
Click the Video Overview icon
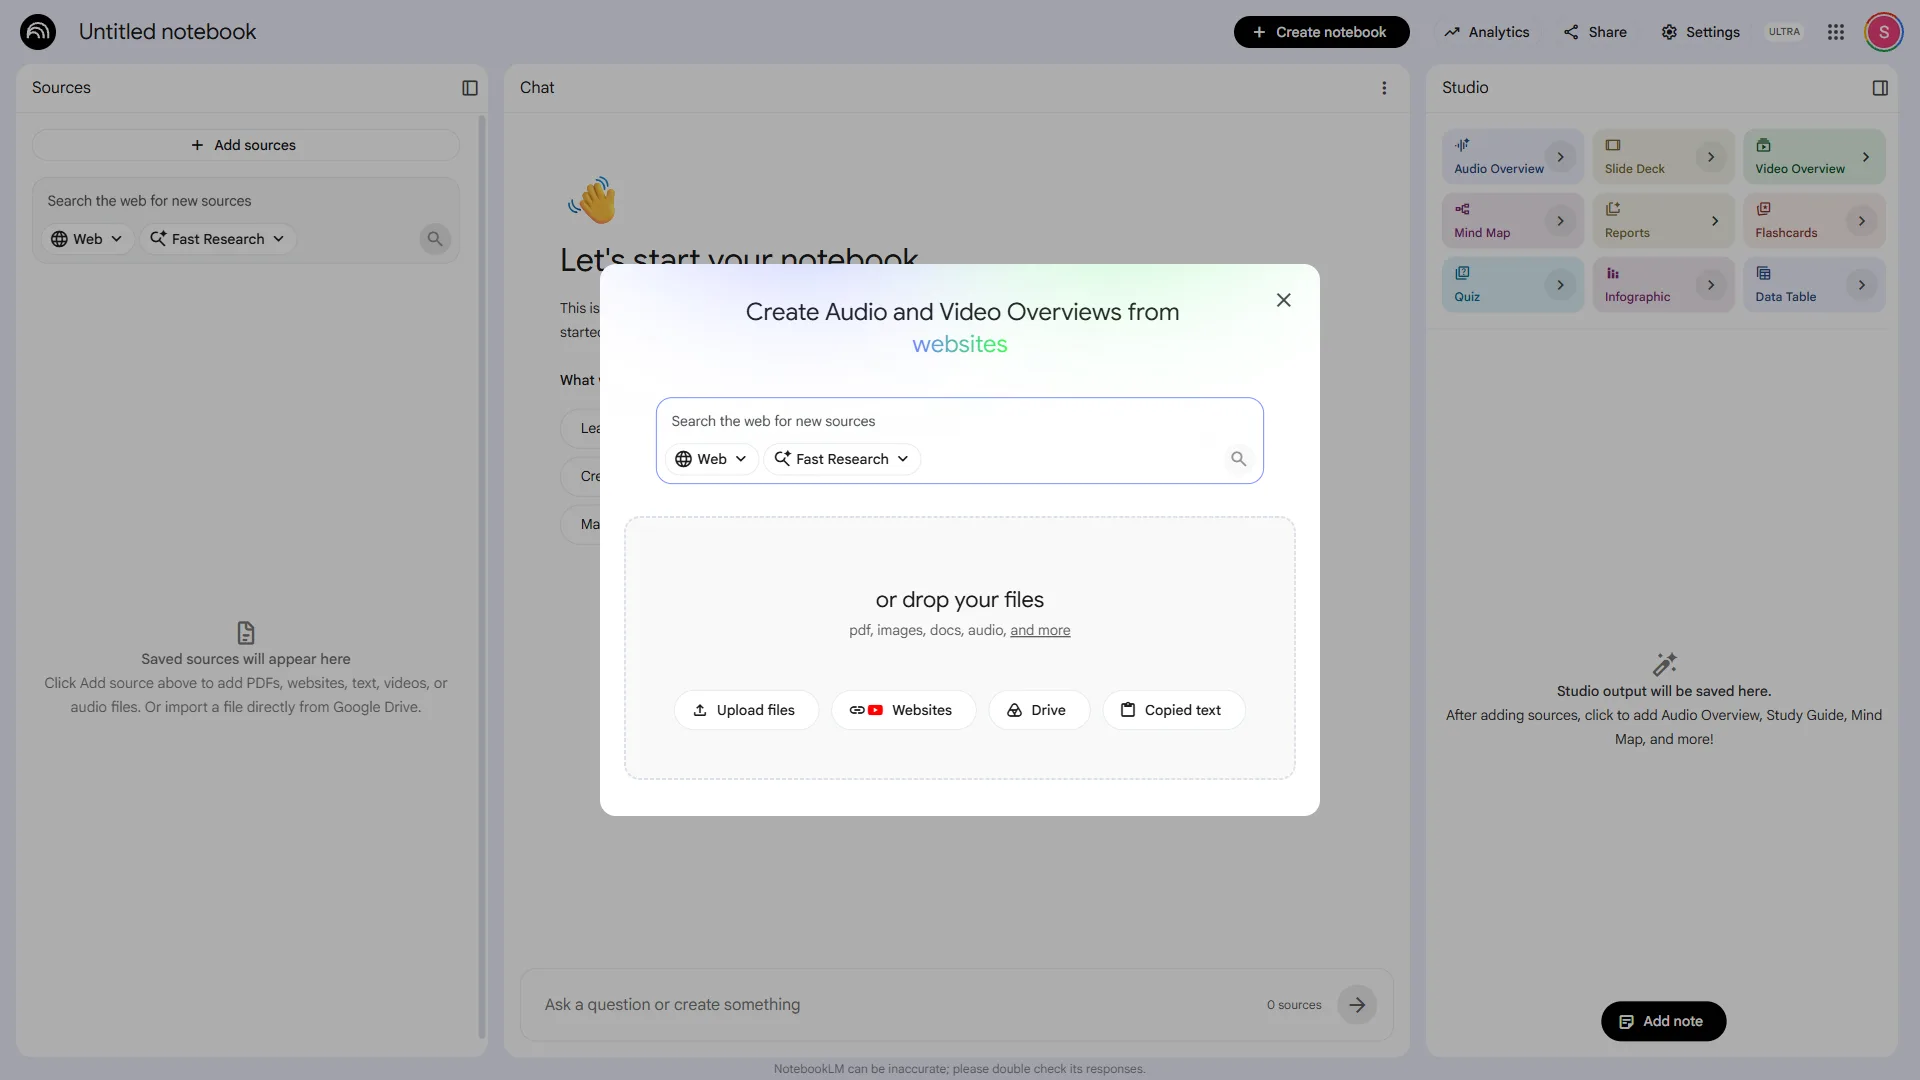[x=1763, y=145]
